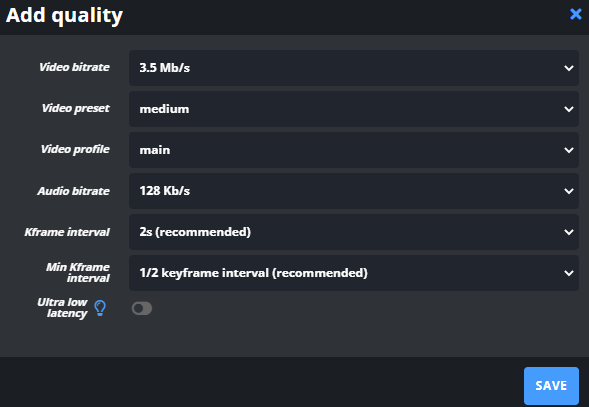This screenshot has width=589, height=407.
Task: Save the quality settings
Action: pyautogui.click(x=551, y=386)
